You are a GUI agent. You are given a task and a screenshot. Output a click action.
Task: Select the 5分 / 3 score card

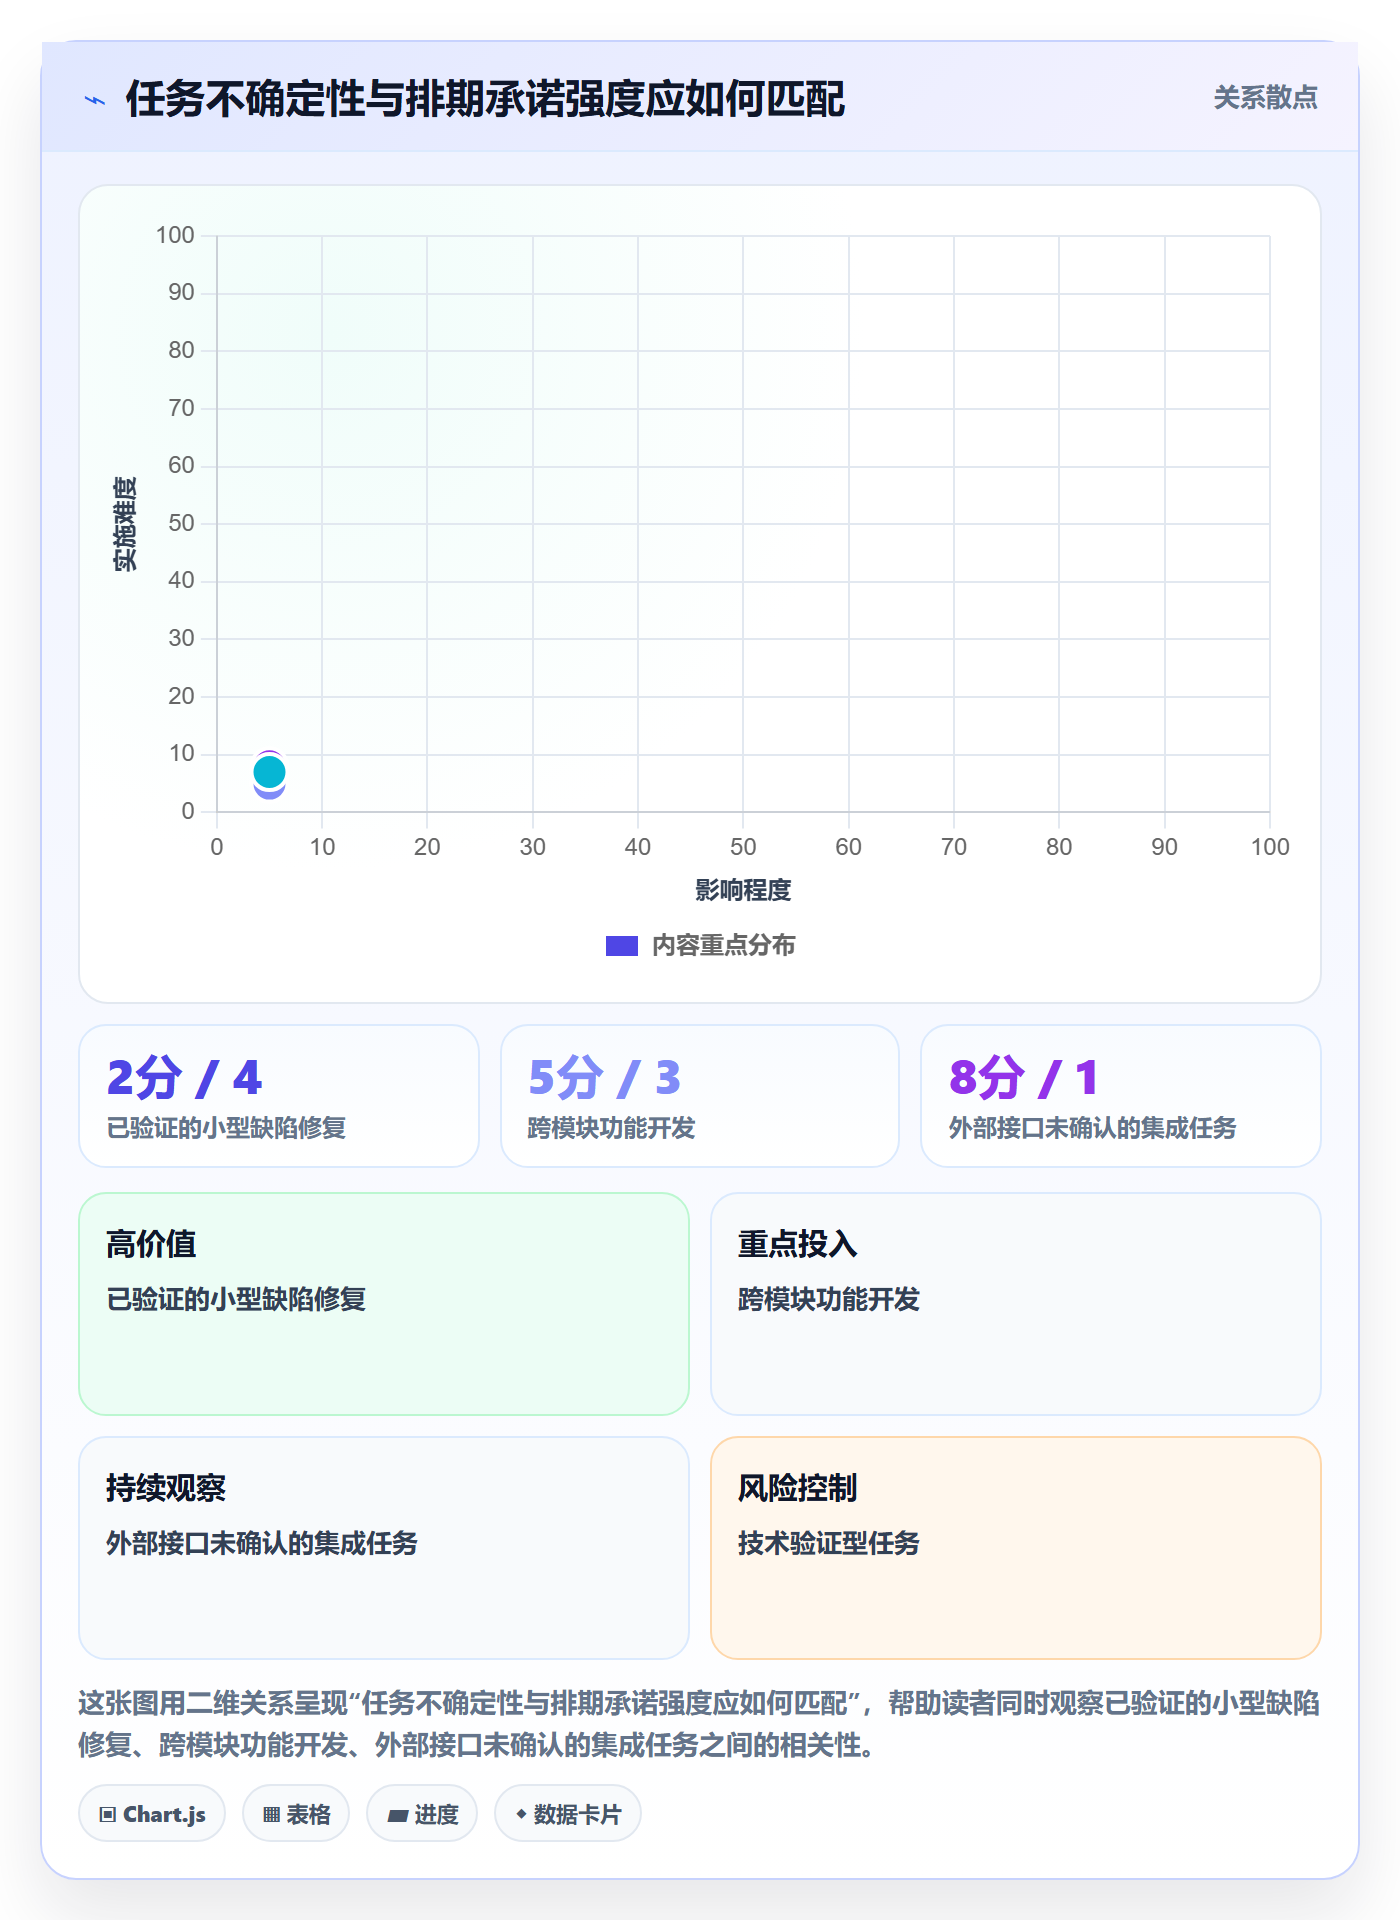pos(700,1096)
